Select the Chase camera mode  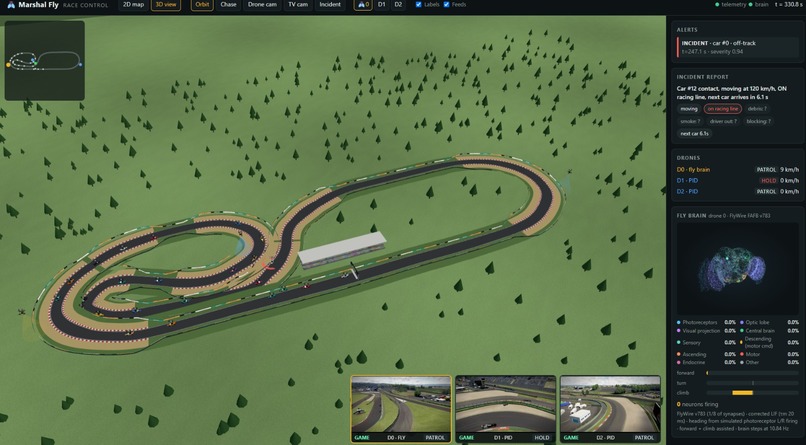(x=228, y=5)
